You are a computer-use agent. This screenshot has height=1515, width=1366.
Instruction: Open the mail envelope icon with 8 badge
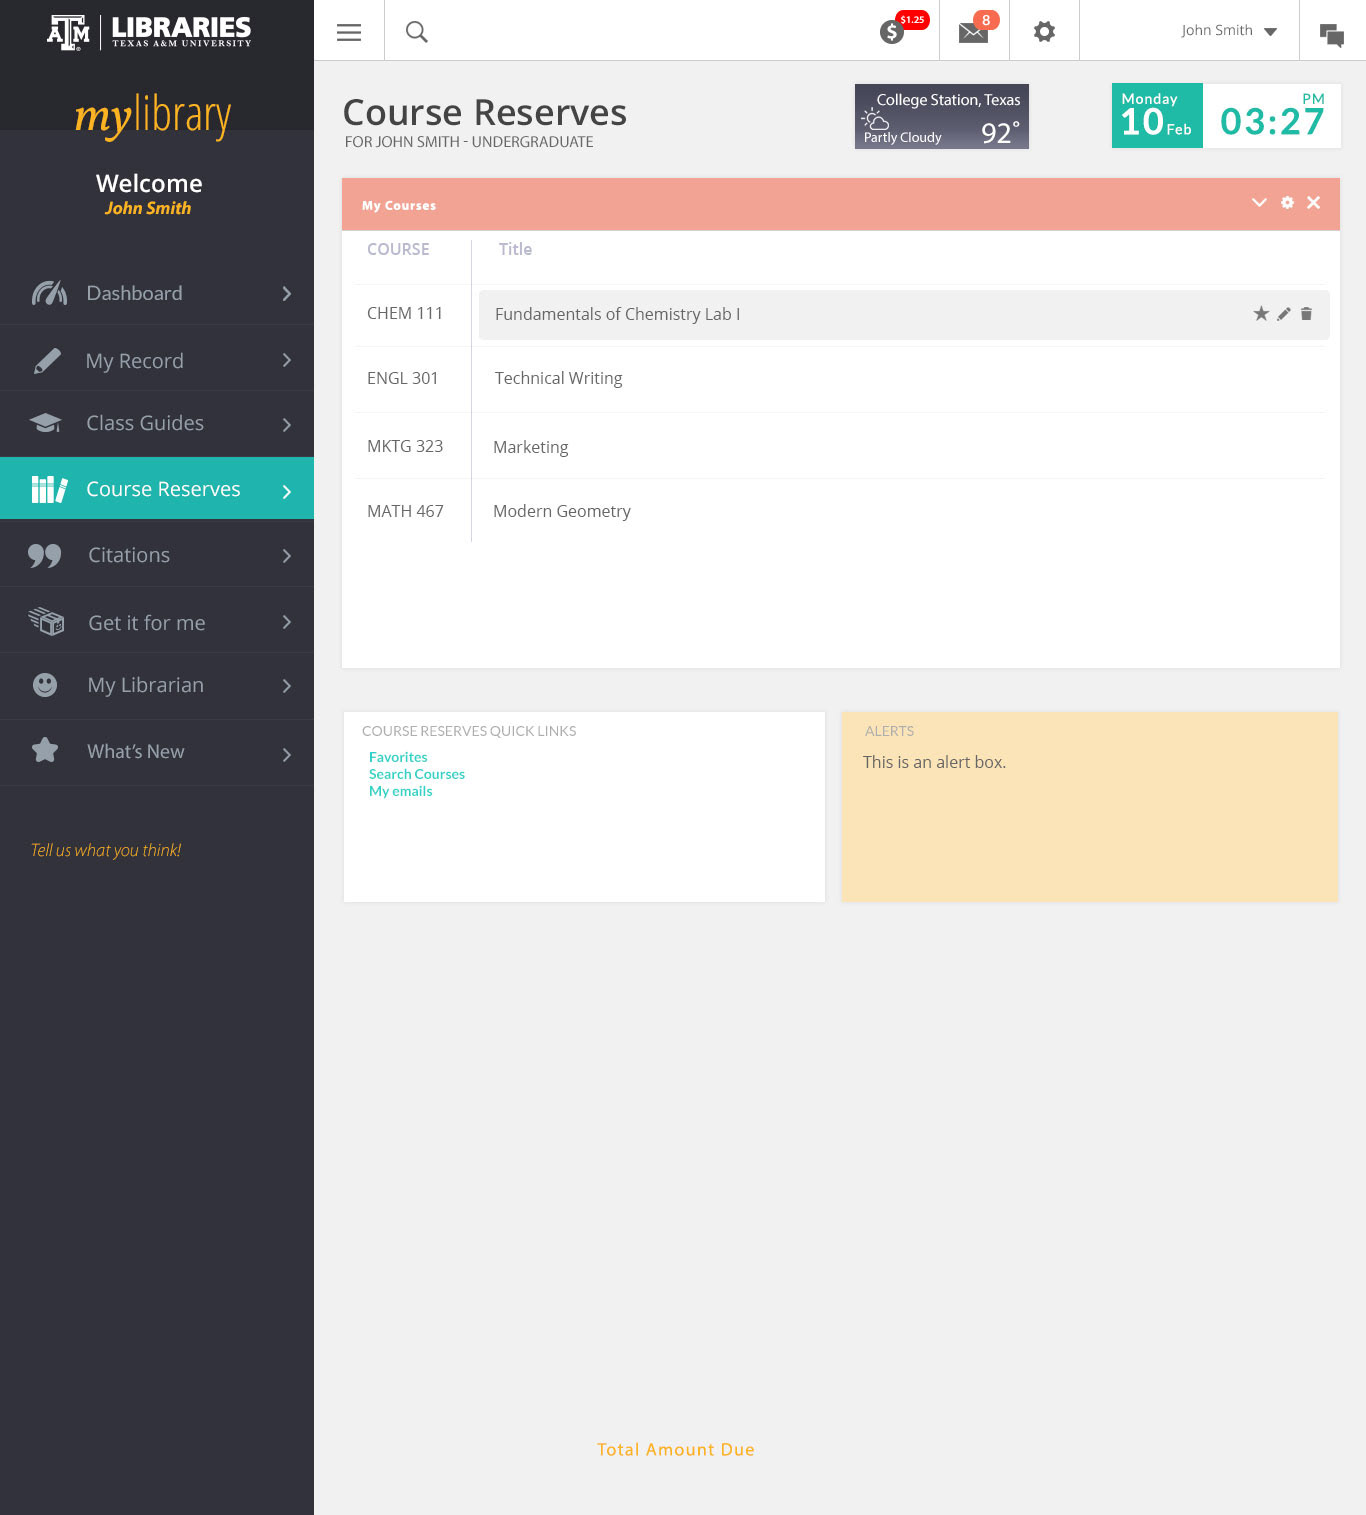pyautogui.click(x=973, y=33)
